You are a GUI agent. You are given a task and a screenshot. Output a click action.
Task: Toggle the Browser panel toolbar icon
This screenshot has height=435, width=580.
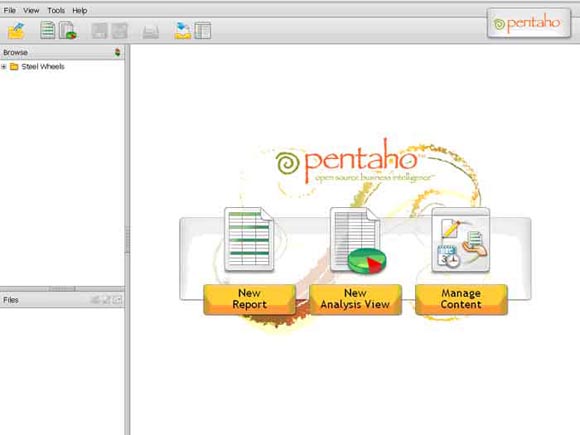tap(203, 31)
